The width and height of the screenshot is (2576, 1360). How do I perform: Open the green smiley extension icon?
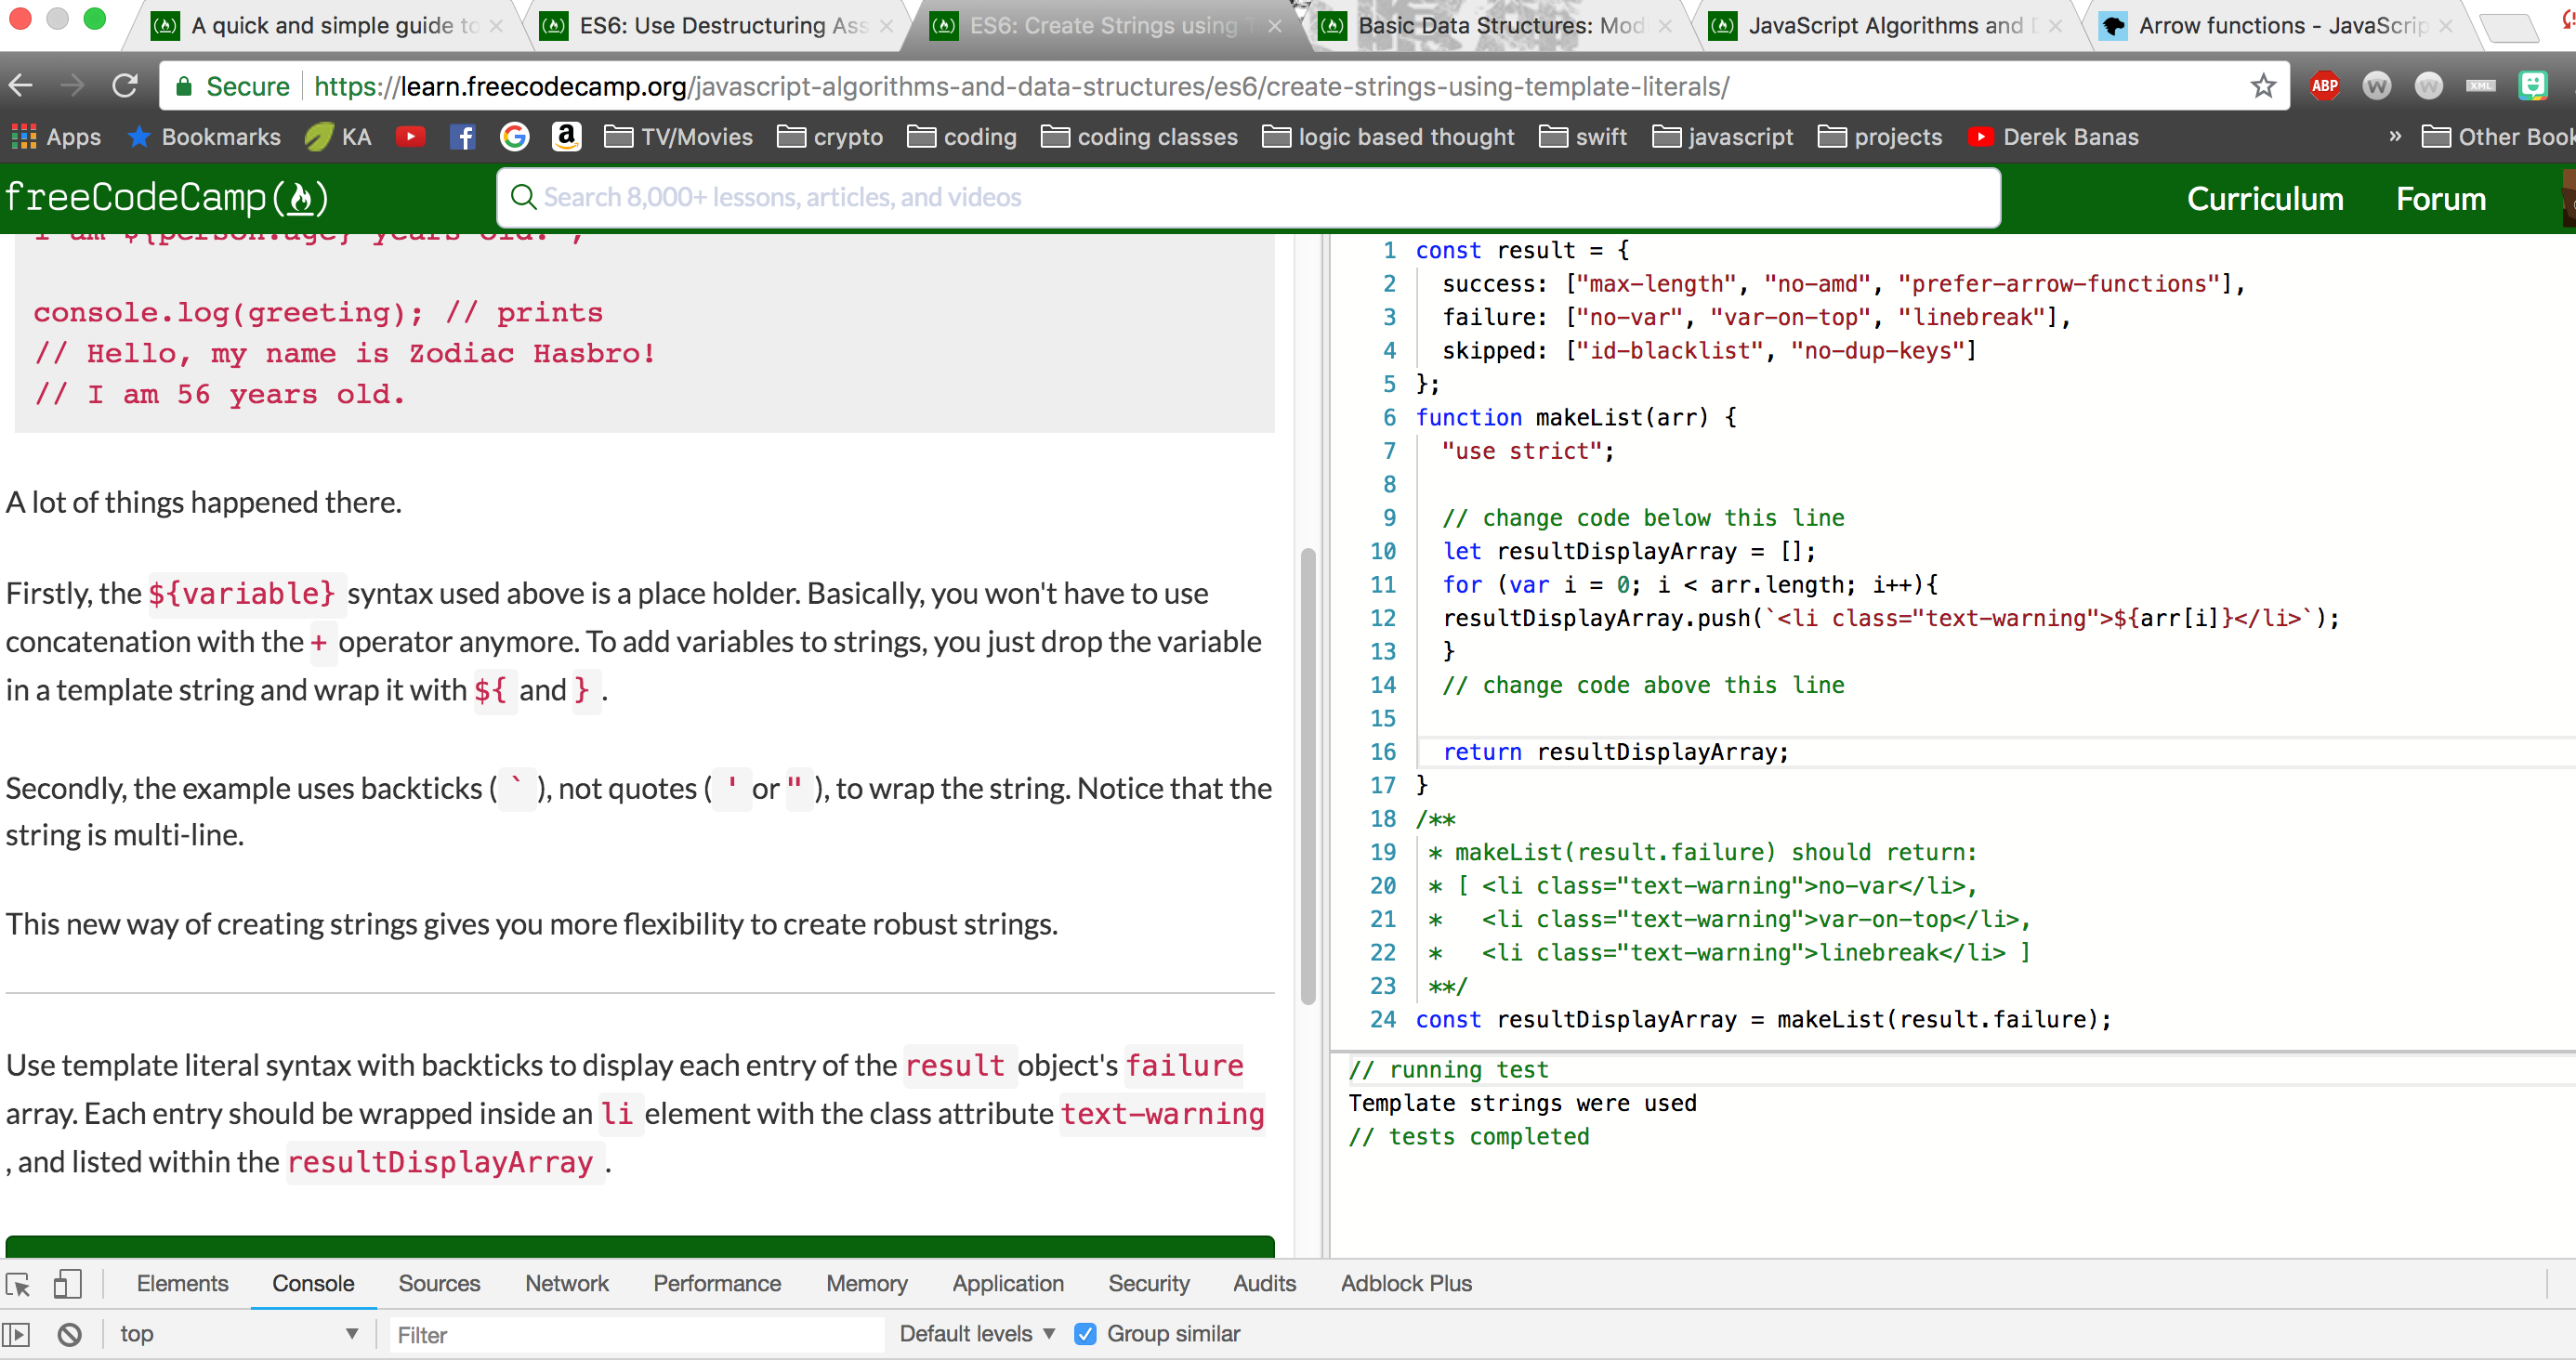coord(2532,86)
